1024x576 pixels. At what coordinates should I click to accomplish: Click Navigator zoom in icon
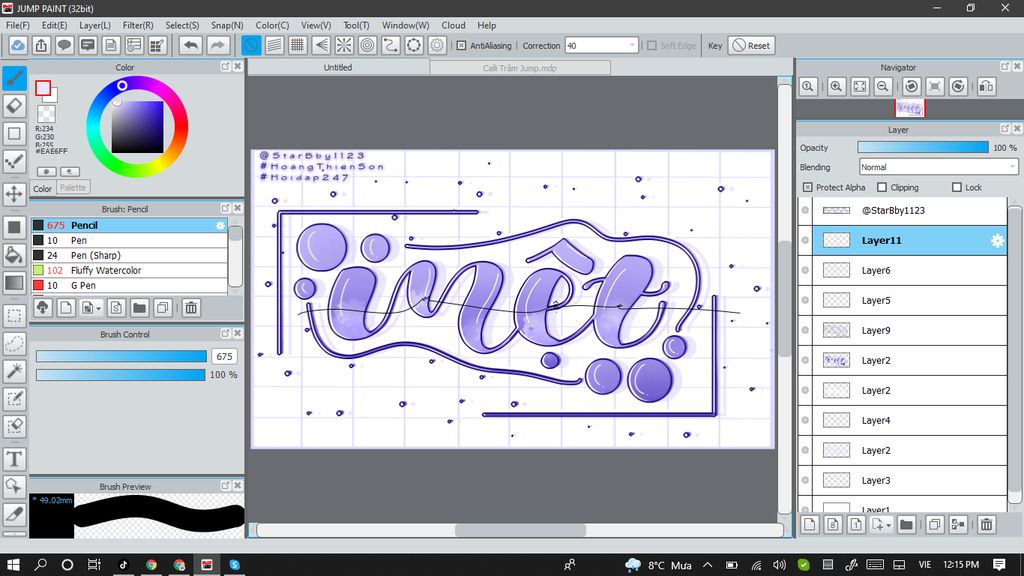tap(836, 86)
